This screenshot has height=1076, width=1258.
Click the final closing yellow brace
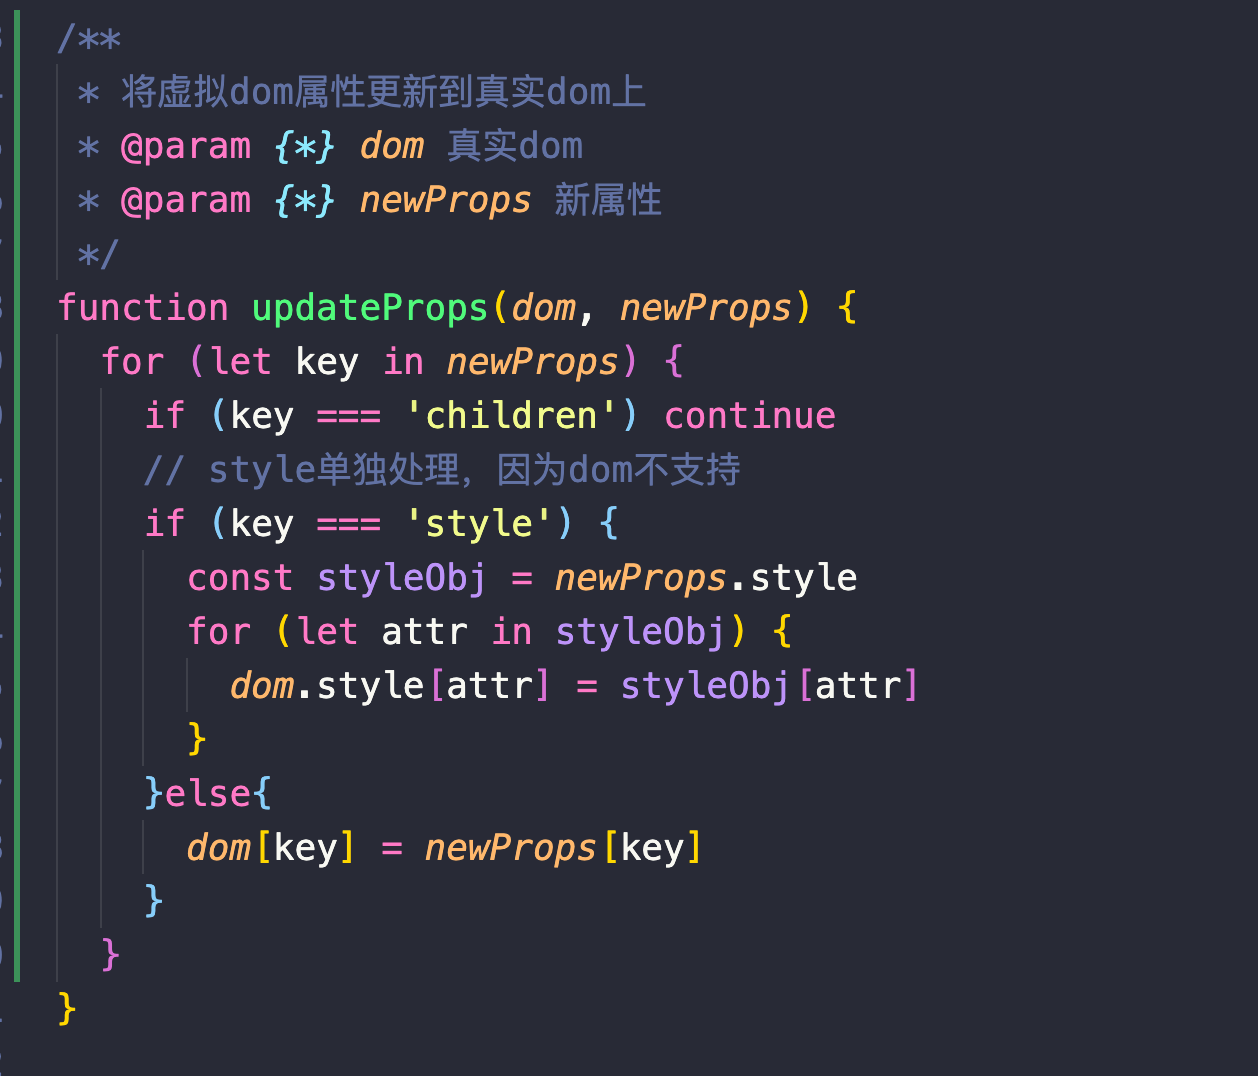(67, 1008)
